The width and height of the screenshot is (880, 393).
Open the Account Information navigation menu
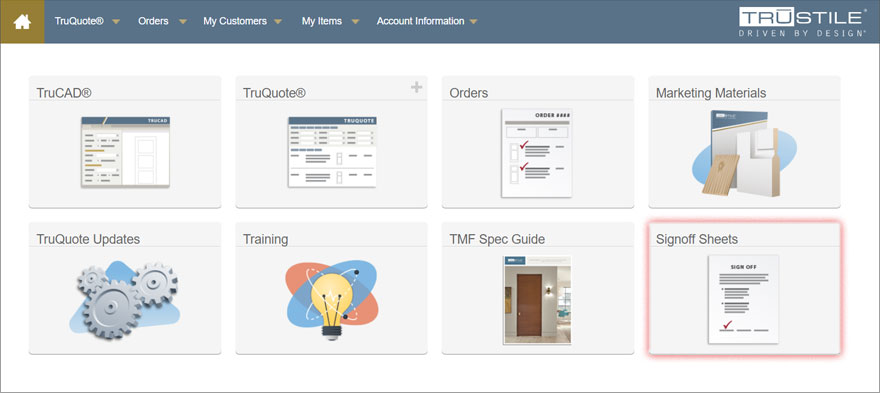(420, 21)
